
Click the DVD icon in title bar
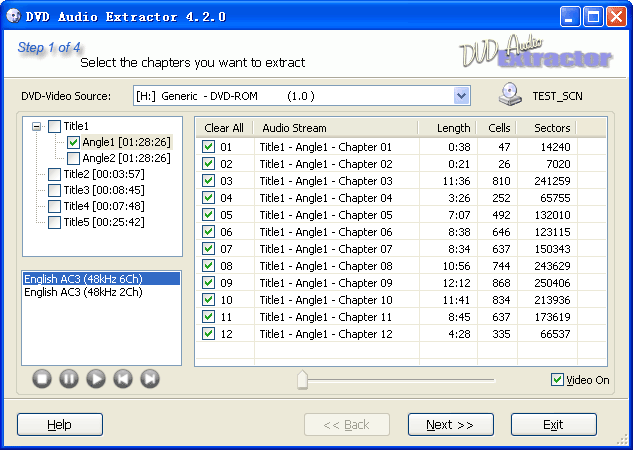pos(13,16)
